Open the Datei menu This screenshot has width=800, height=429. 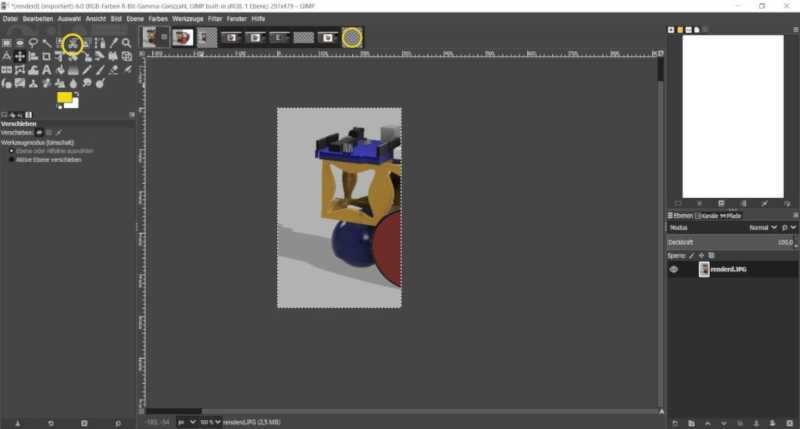coord(10,19)
